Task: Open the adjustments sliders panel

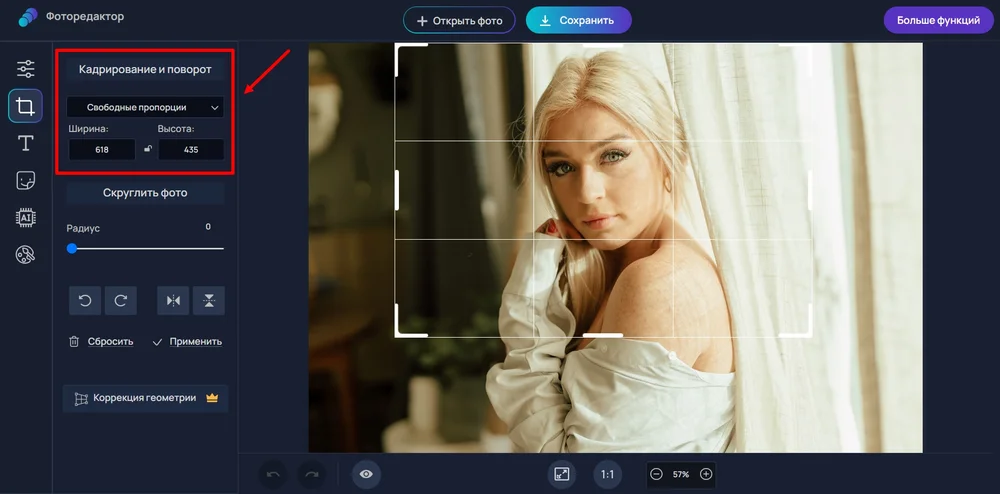Action: (x=25, y=68)
